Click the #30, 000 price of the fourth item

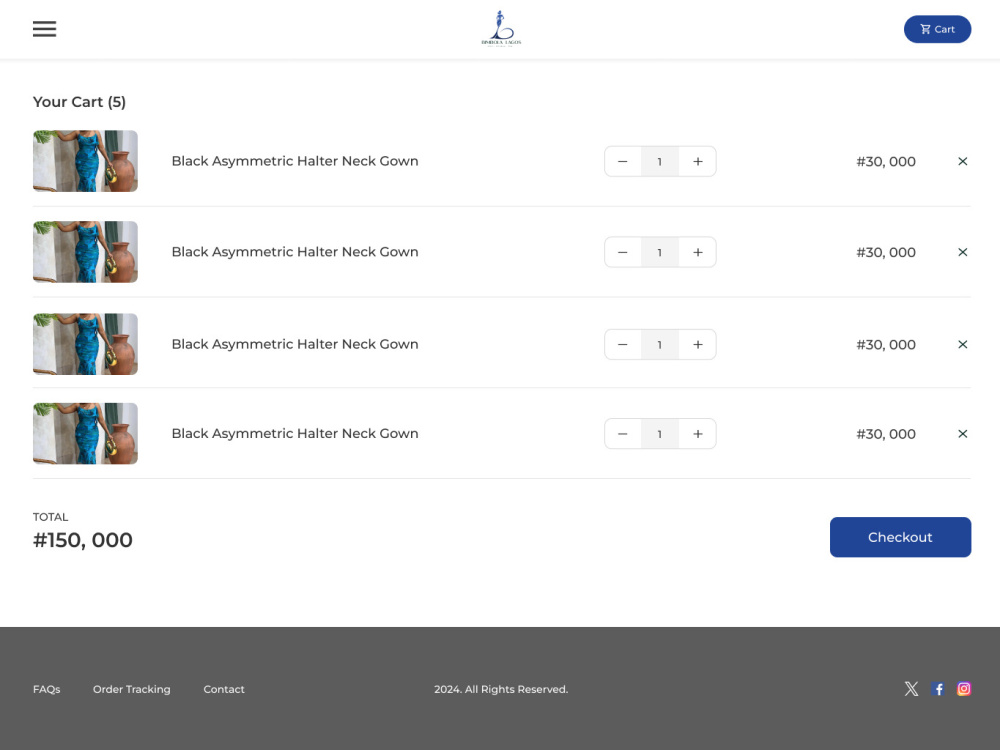pyautogui.click(x=886, y=434)
